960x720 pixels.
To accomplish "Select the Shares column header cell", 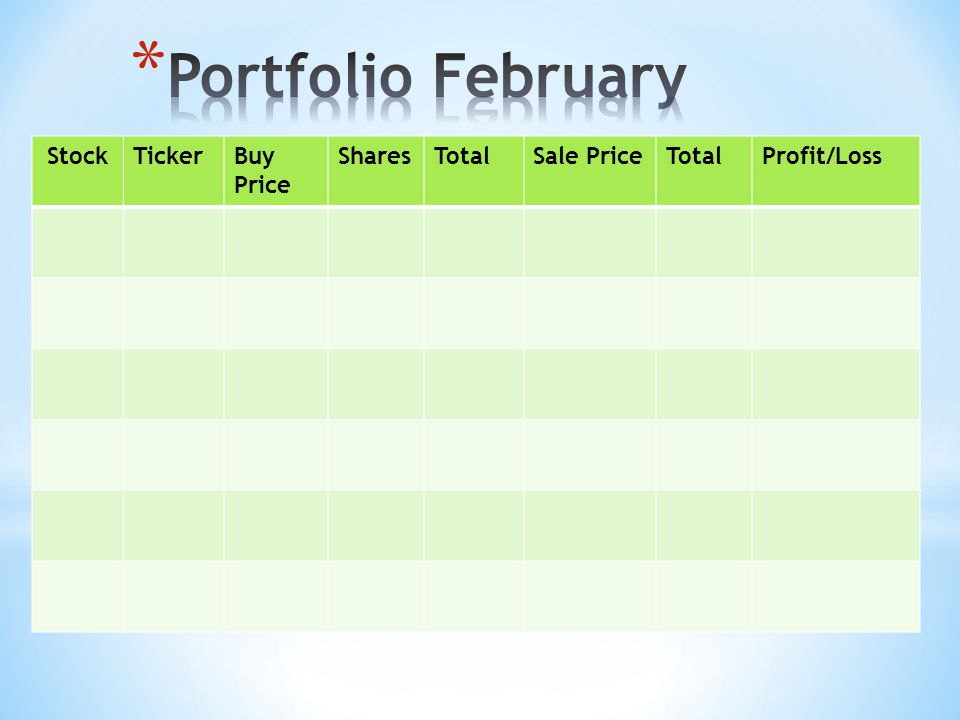I will (375, 171).
